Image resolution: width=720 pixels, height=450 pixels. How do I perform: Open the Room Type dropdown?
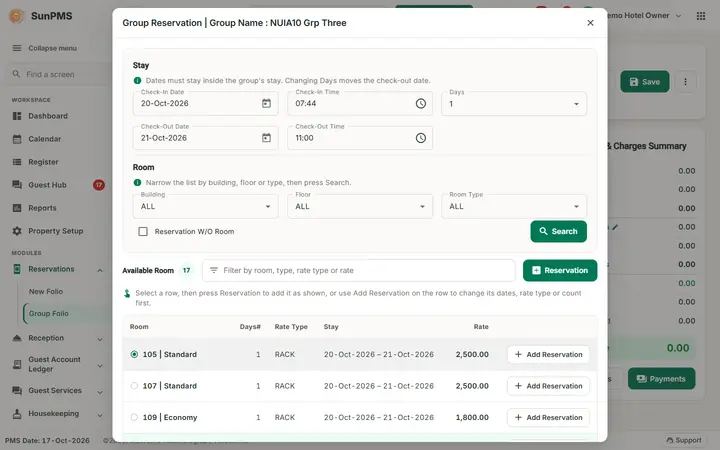pos(514,207)
